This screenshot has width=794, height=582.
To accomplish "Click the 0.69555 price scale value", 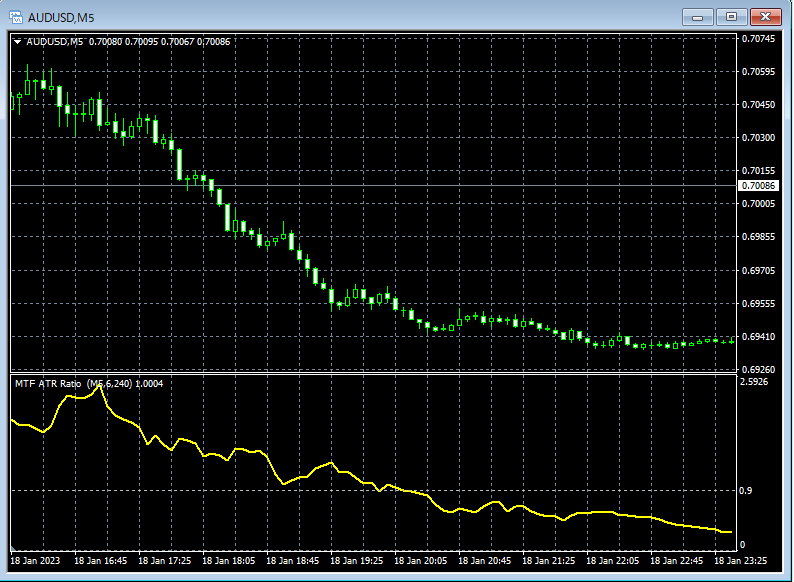I will (x=758, y=304).
